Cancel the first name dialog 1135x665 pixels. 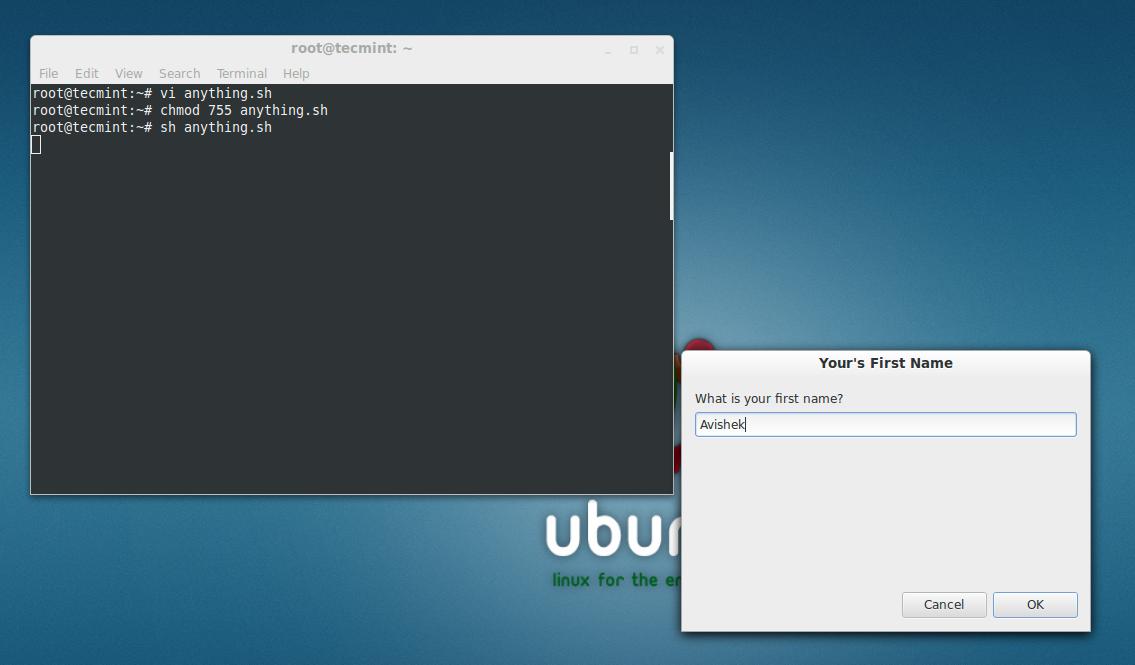point(944,604)
